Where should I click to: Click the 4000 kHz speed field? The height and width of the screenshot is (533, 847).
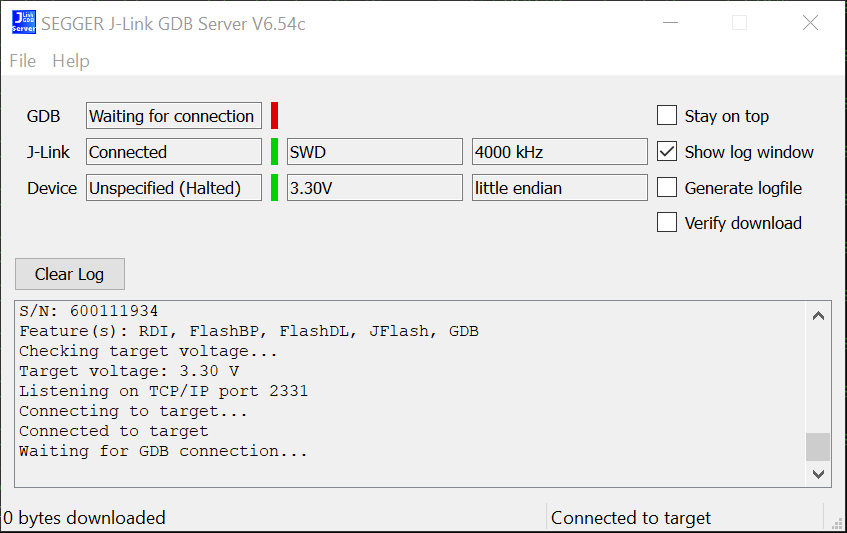(x=559, y=152)
